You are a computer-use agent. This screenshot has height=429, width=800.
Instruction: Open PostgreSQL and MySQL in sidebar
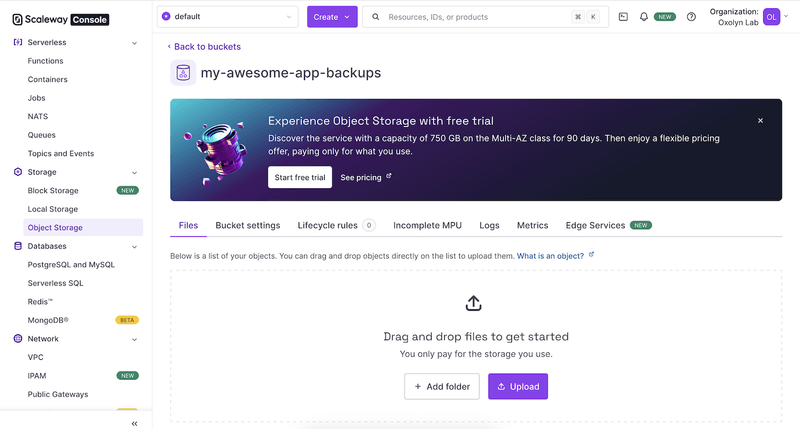(x=71, y=265)
